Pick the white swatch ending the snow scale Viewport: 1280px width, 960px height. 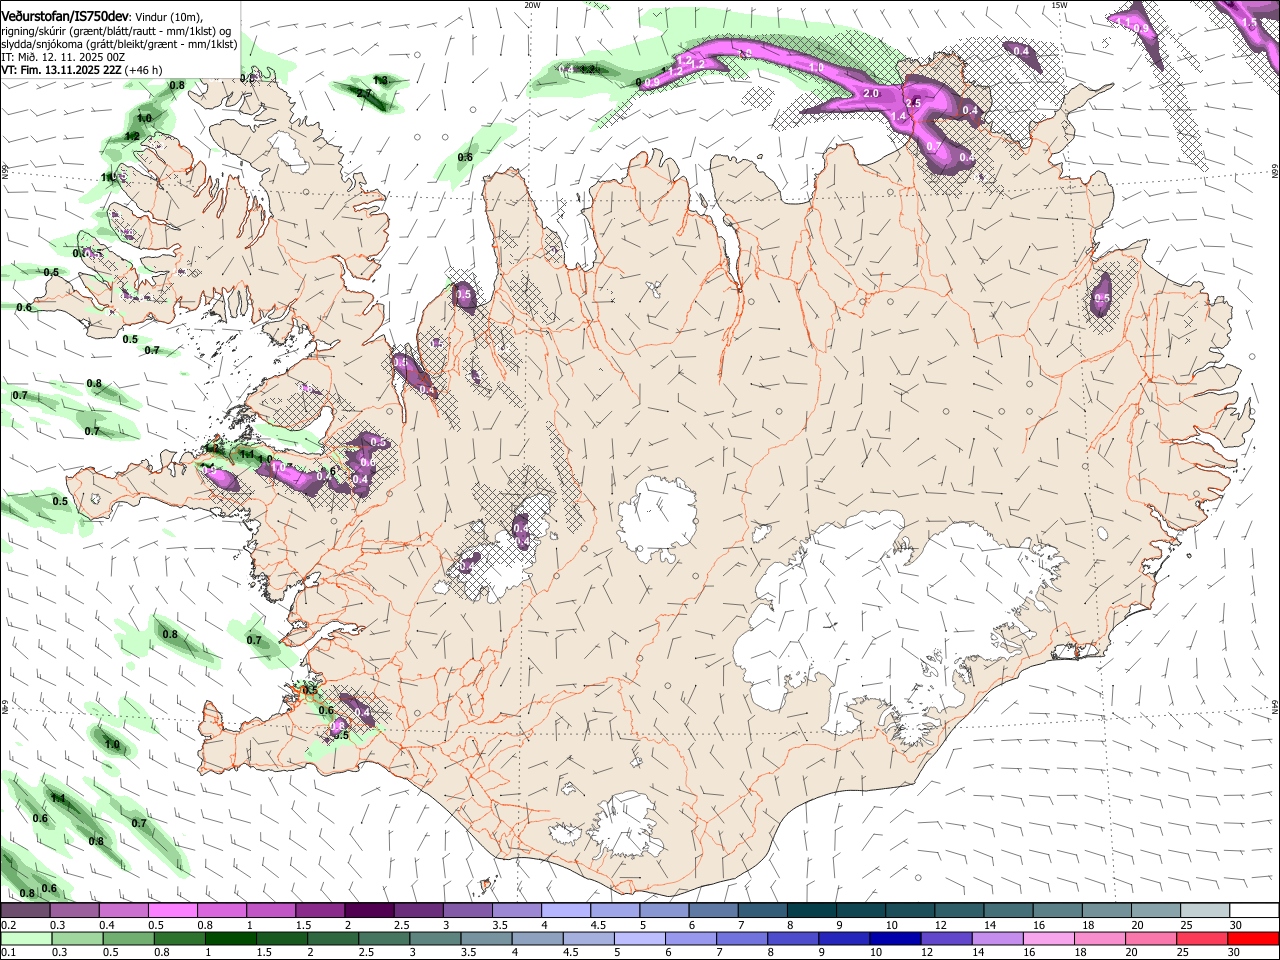1252,911
